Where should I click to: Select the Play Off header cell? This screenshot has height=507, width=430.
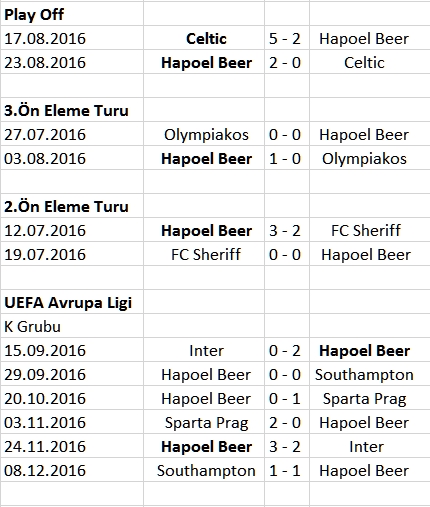pyautogui.click(x=72, y=14)
